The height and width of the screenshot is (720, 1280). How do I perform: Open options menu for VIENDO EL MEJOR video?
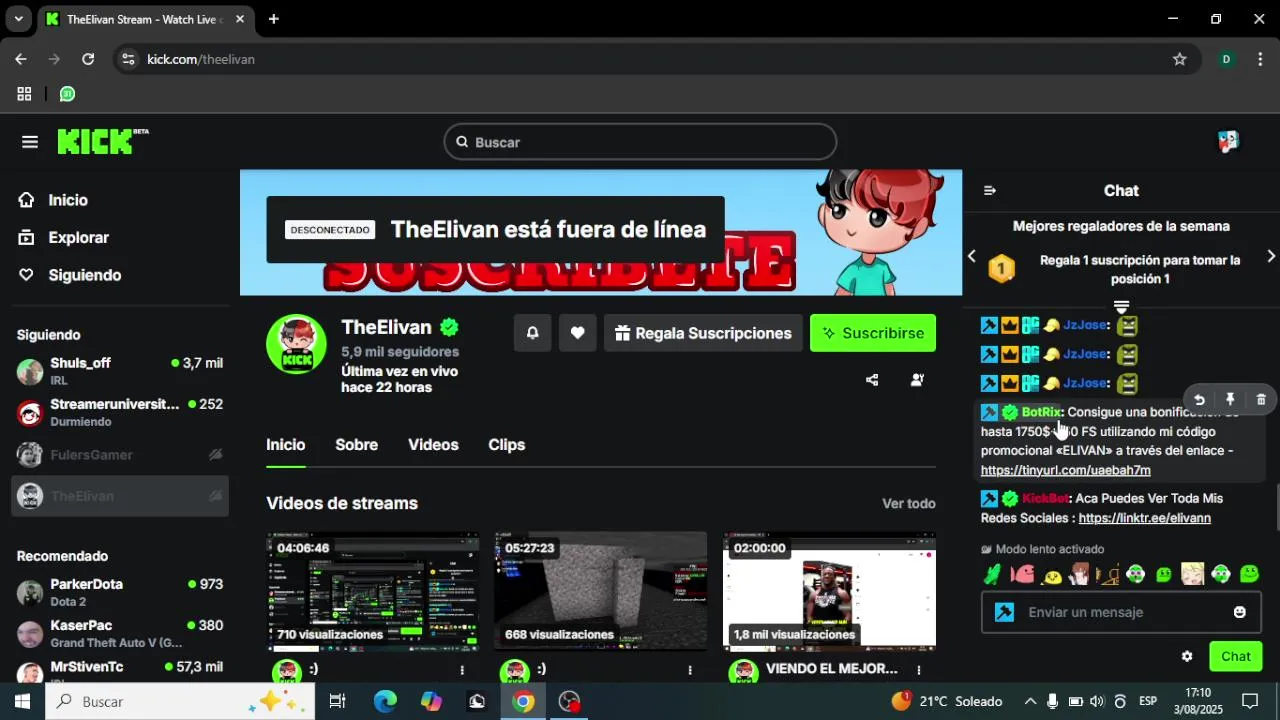click(x=918, y=670)
